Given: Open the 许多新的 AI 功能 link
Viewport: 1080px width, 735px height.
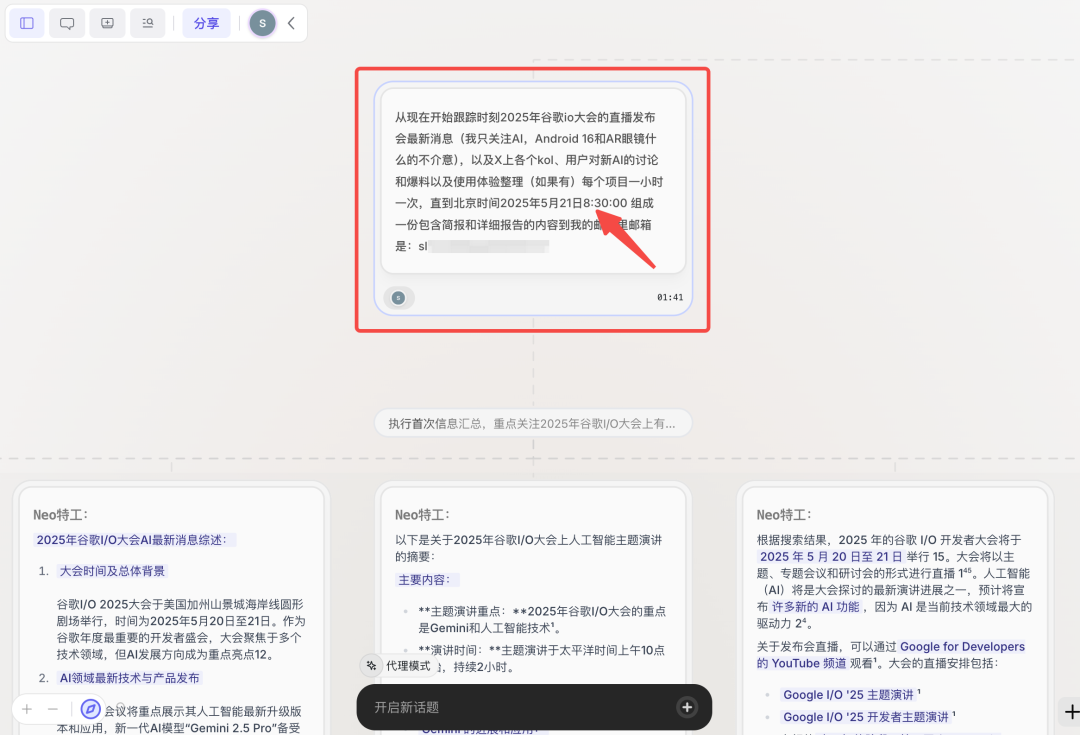Looking at the screenshot, I should coord(816,607).
